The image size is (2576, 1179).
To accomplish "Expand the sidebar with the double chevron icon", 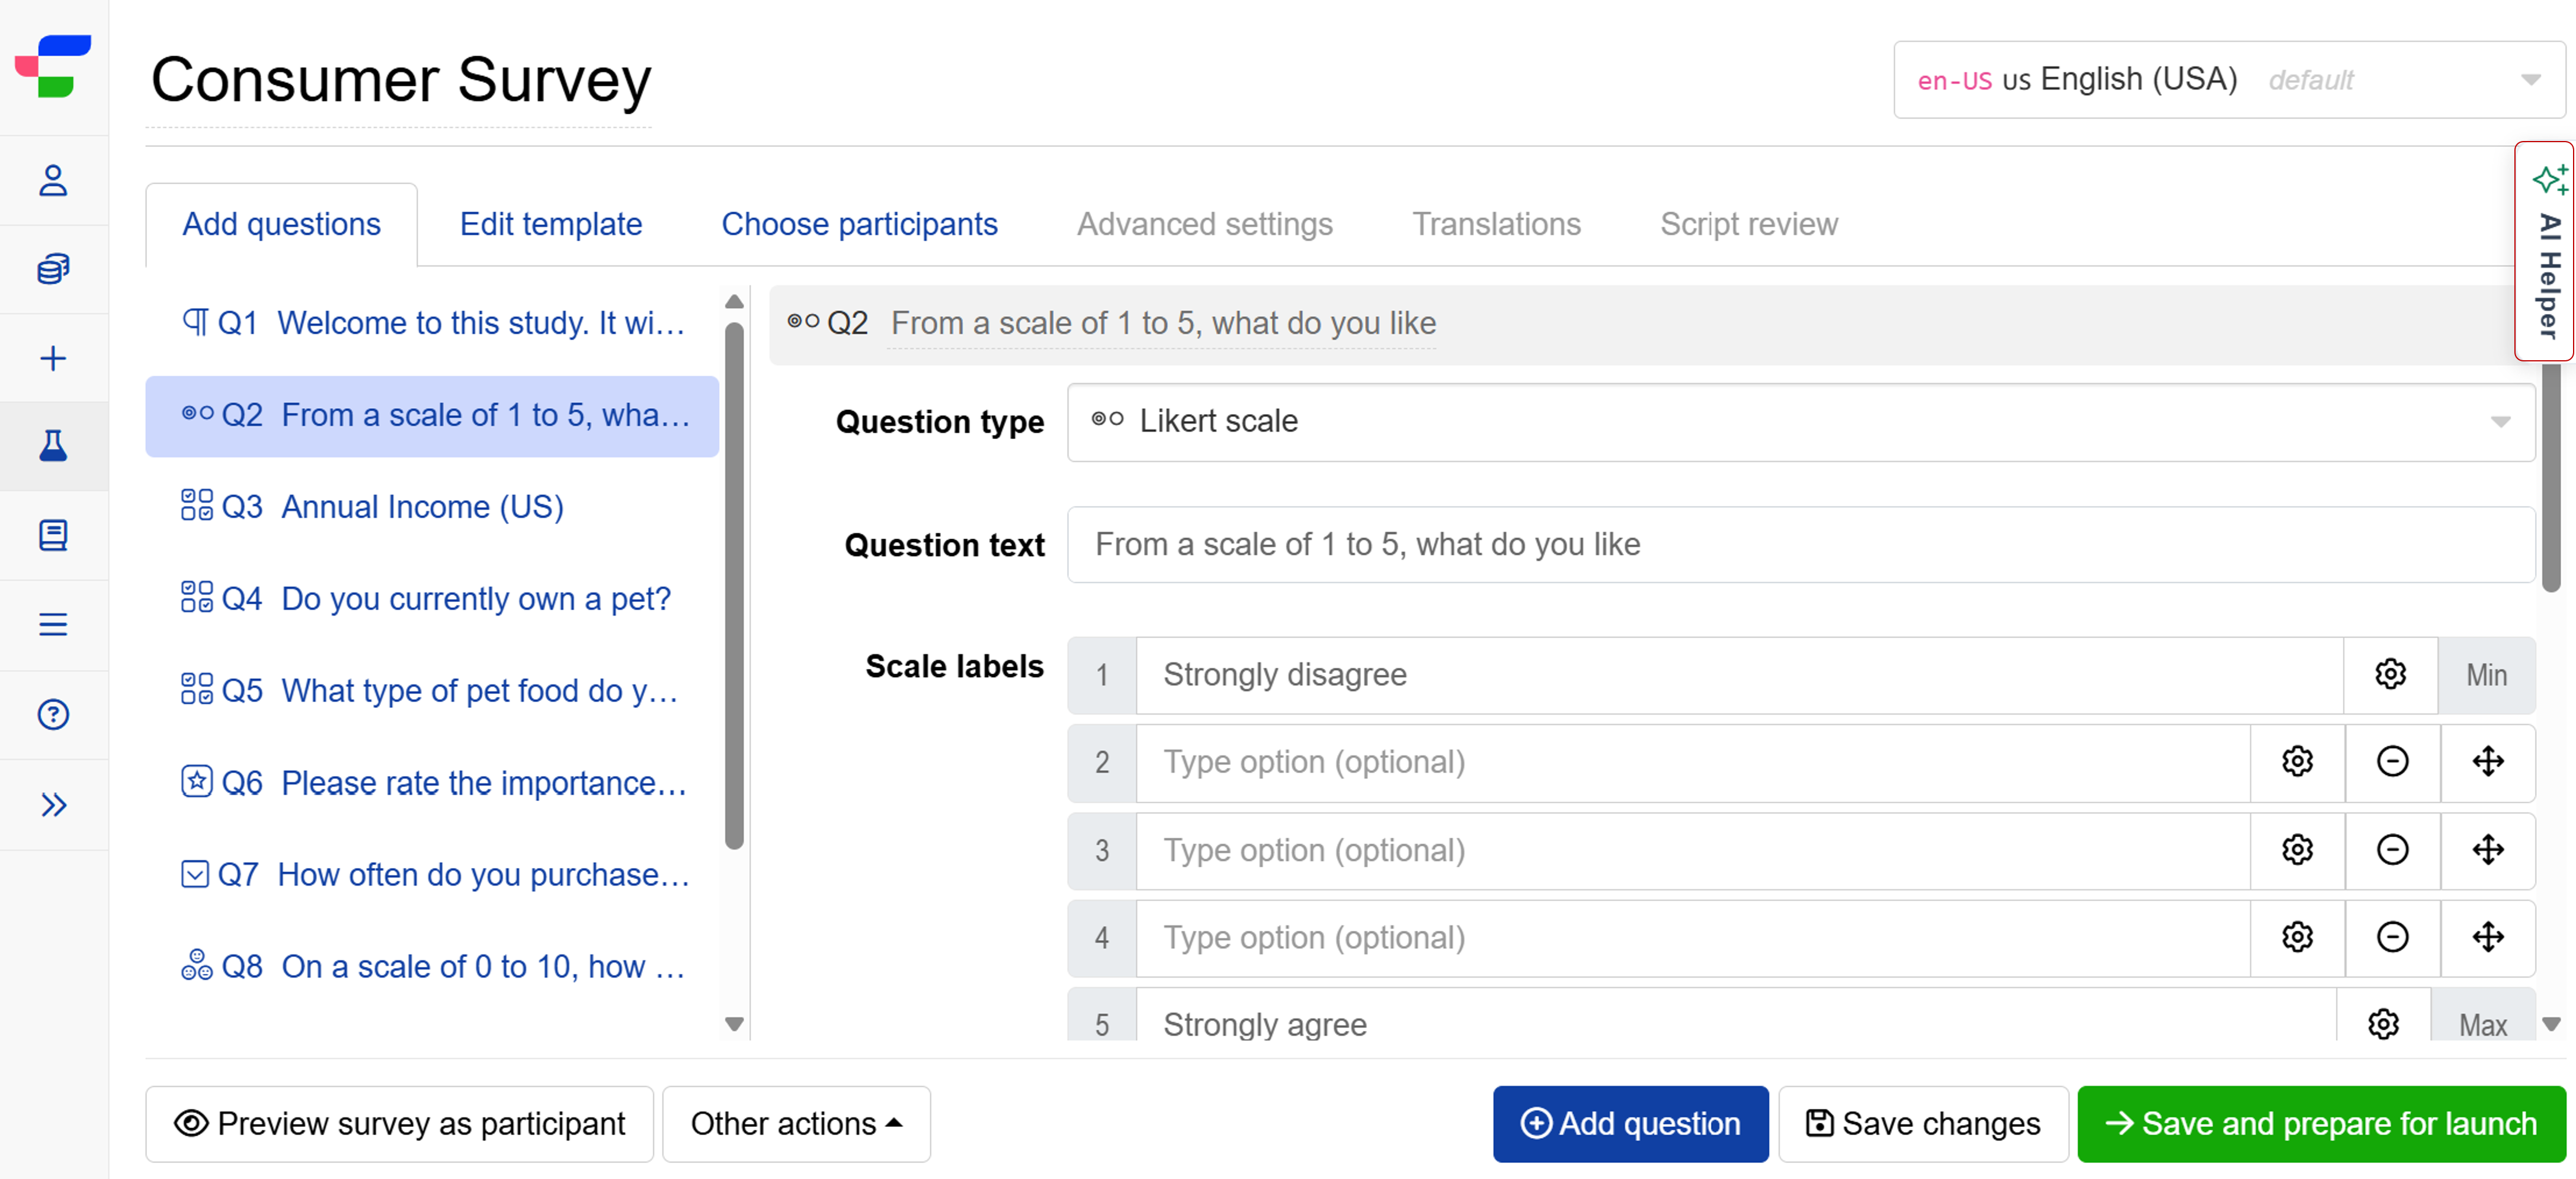I will point(53,804).
